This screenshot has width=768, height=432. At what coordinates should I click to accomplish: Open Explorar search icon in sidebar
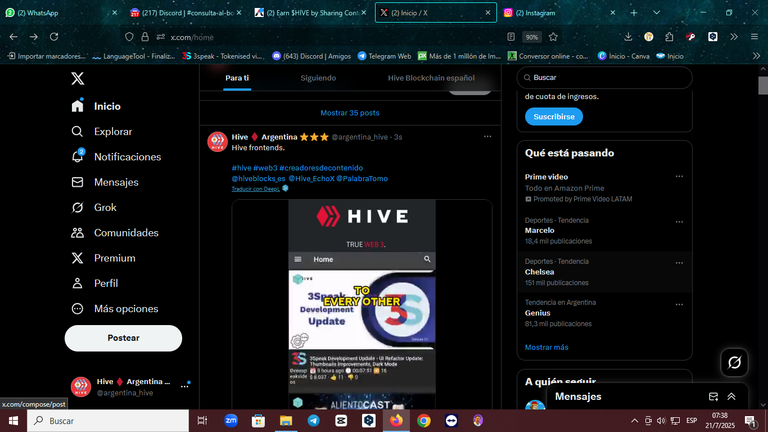coord(77,131)
